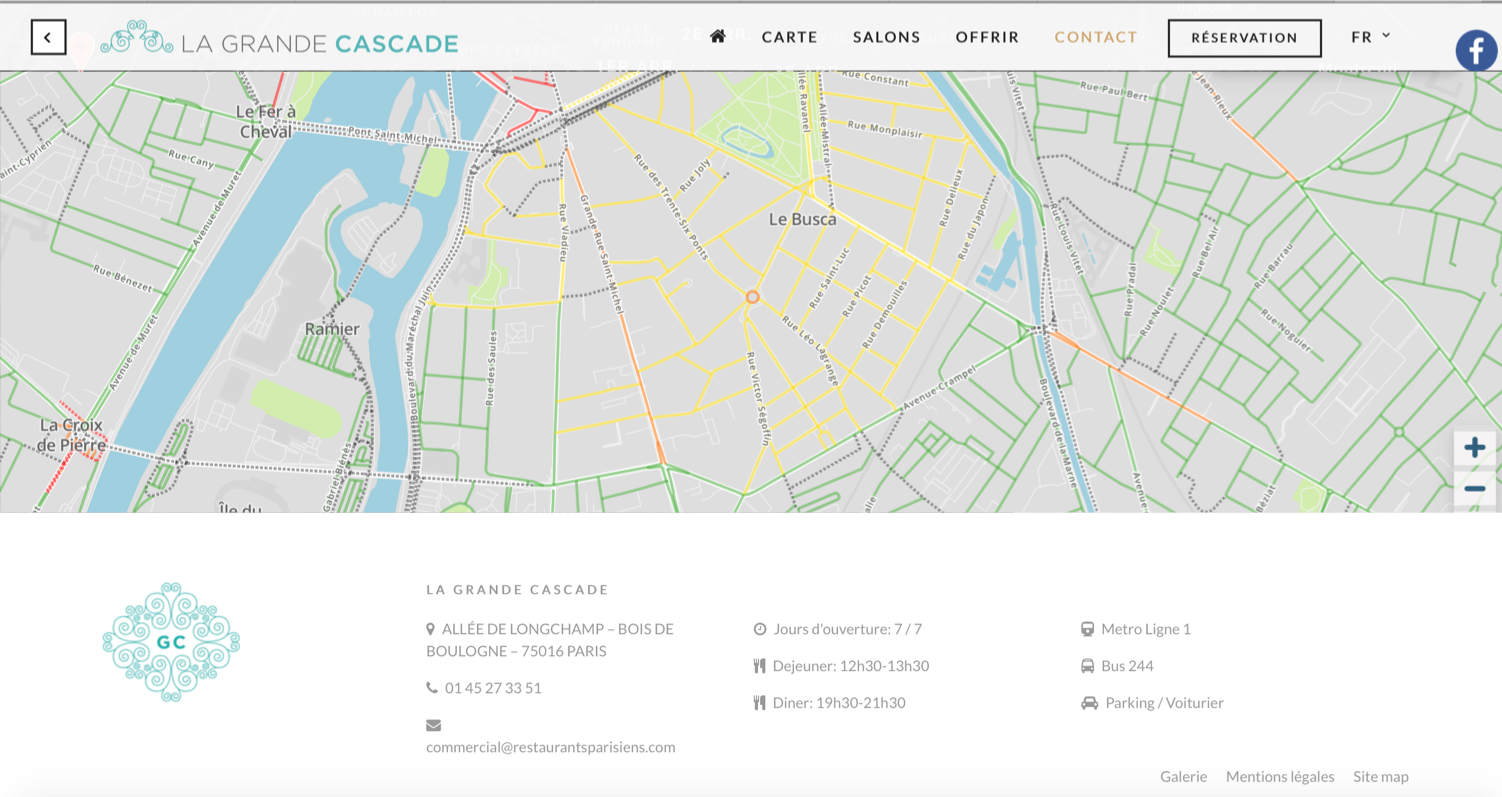Click the envelope email icon
Image resolution: width=1502 pixels, height=797 pixels.
[433, 725]
